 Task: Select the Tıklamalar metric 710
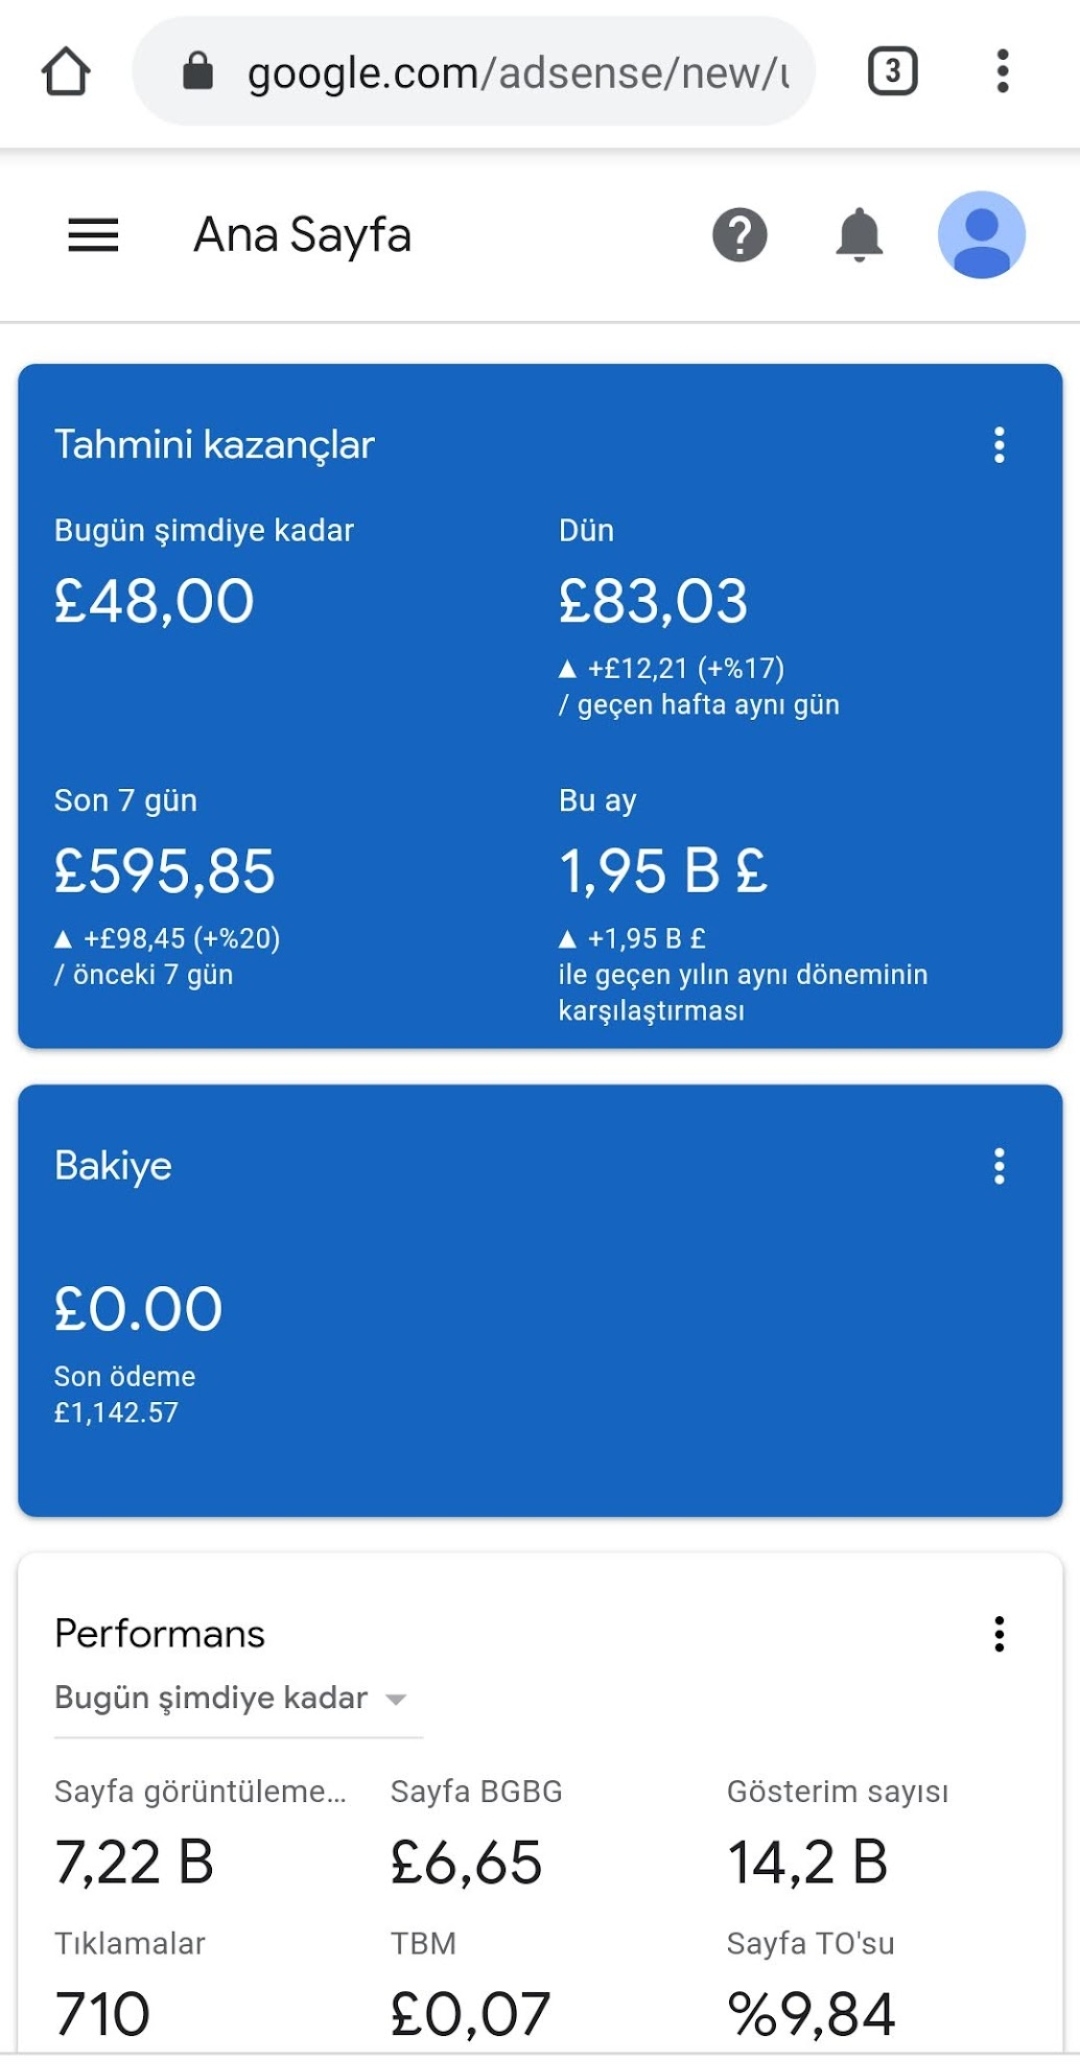102,2013
